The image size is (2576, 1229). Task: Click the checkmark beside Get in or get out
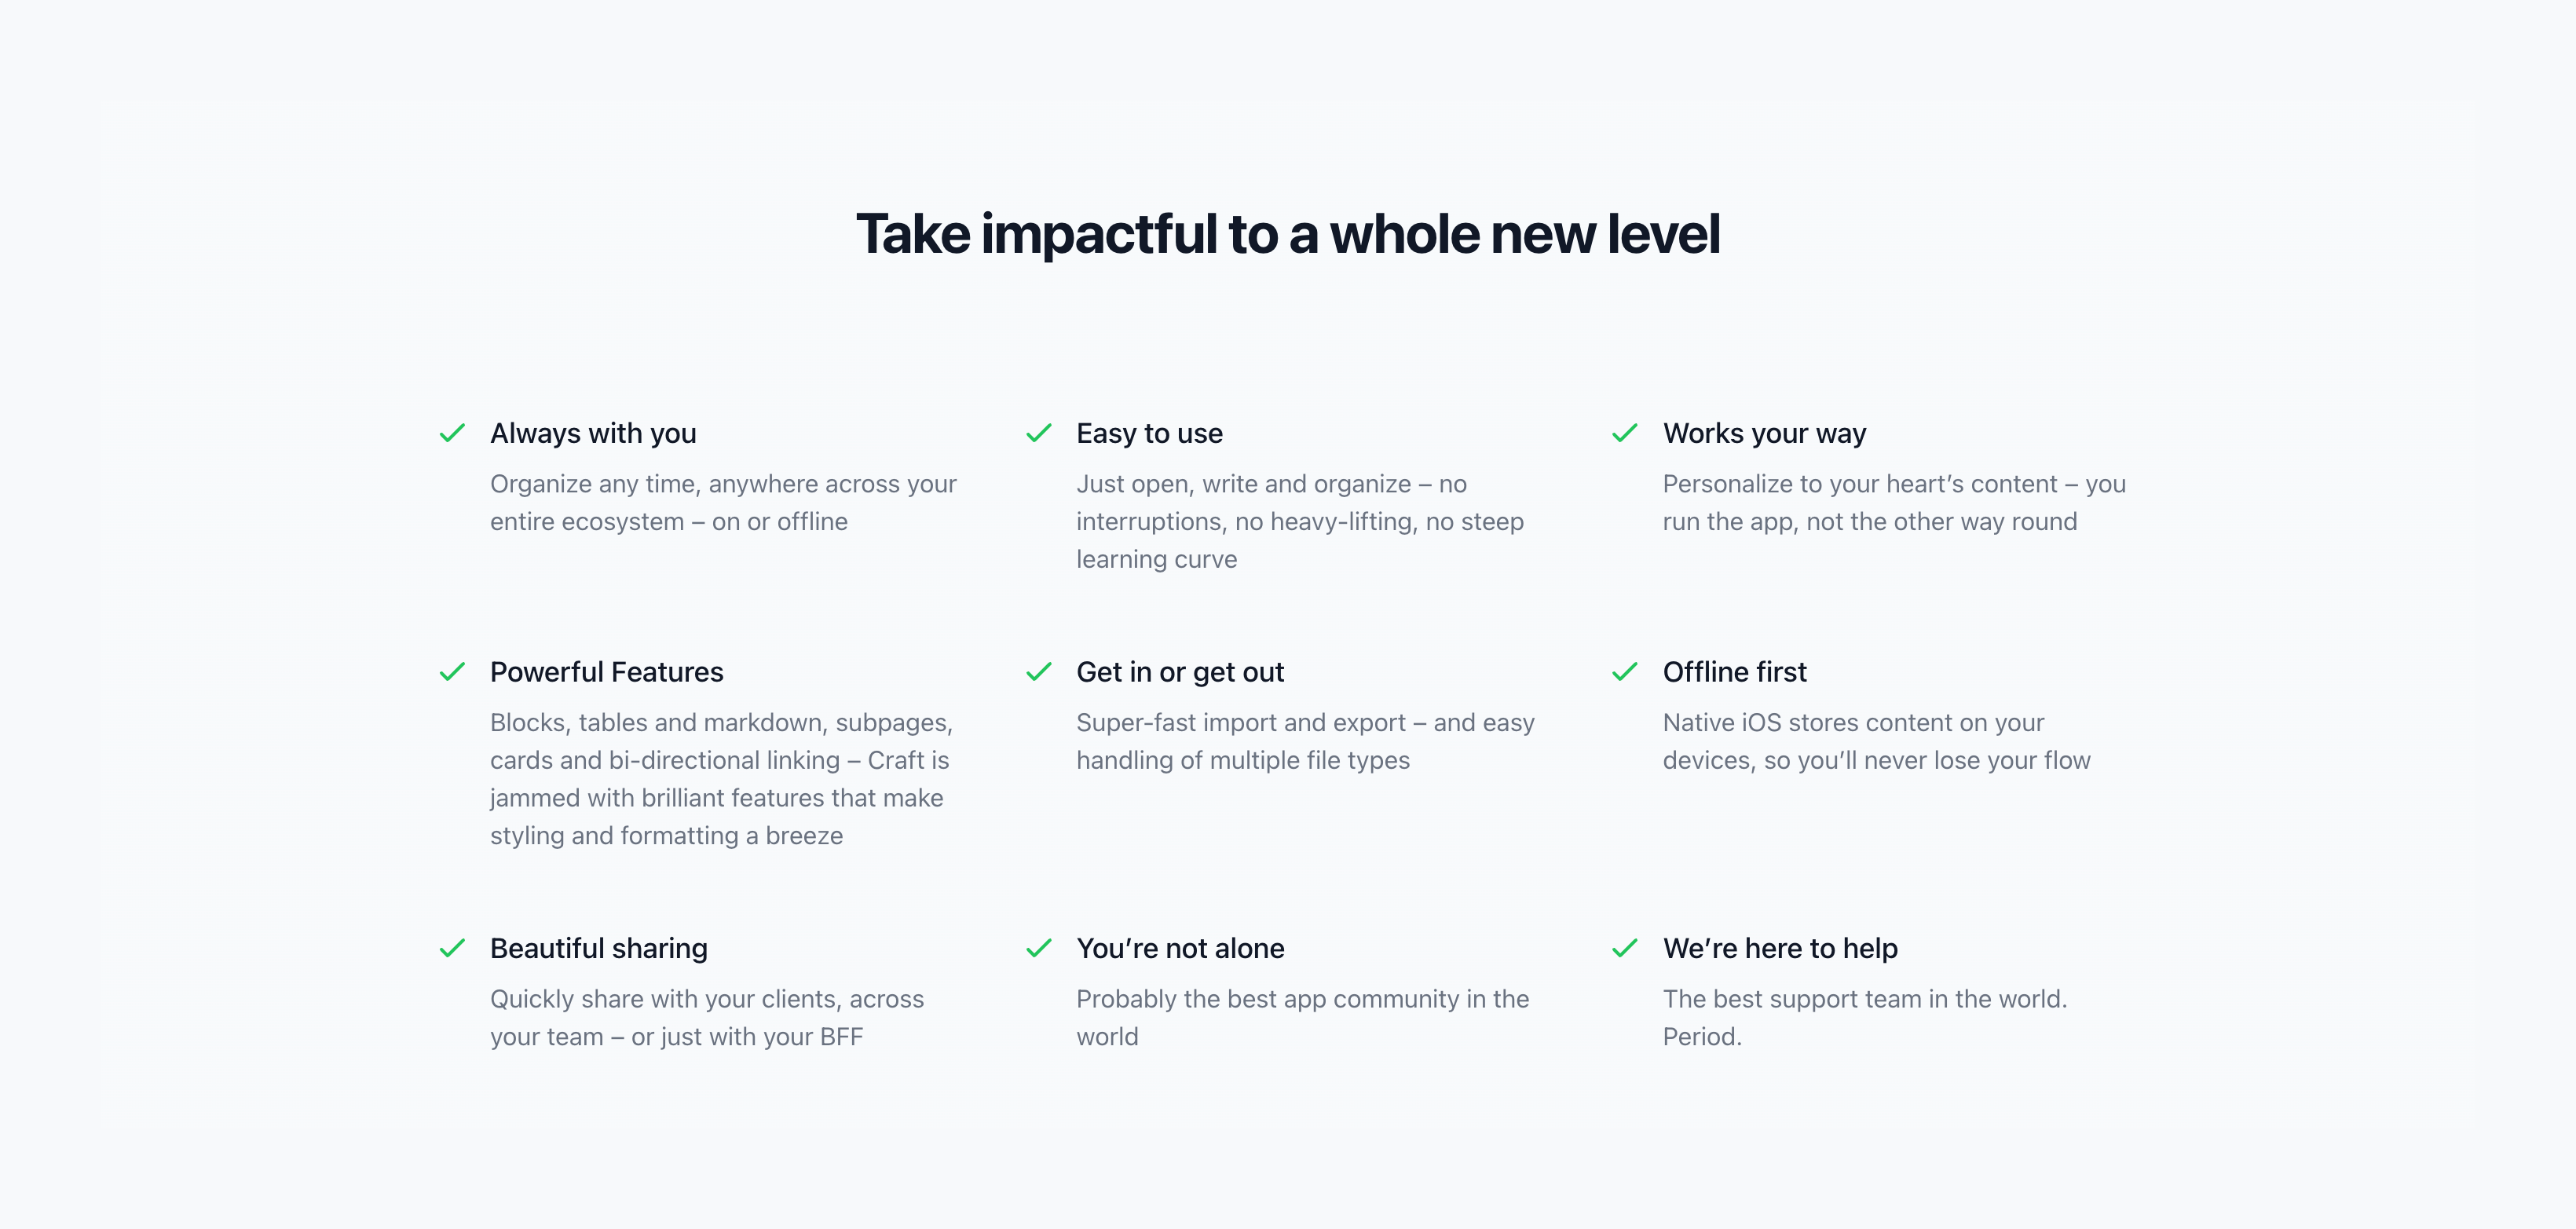[1039, 672]
